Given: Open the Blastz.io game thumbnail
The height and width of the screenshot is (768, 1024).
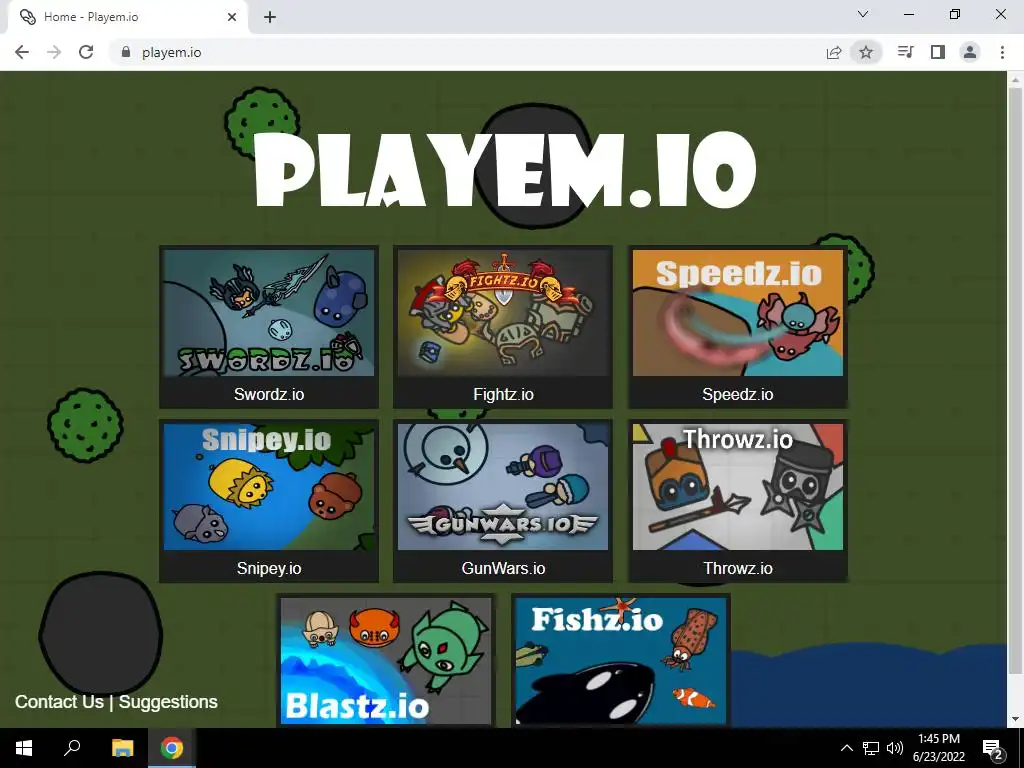Looking at the screenshot, I should tap(386, 661).
